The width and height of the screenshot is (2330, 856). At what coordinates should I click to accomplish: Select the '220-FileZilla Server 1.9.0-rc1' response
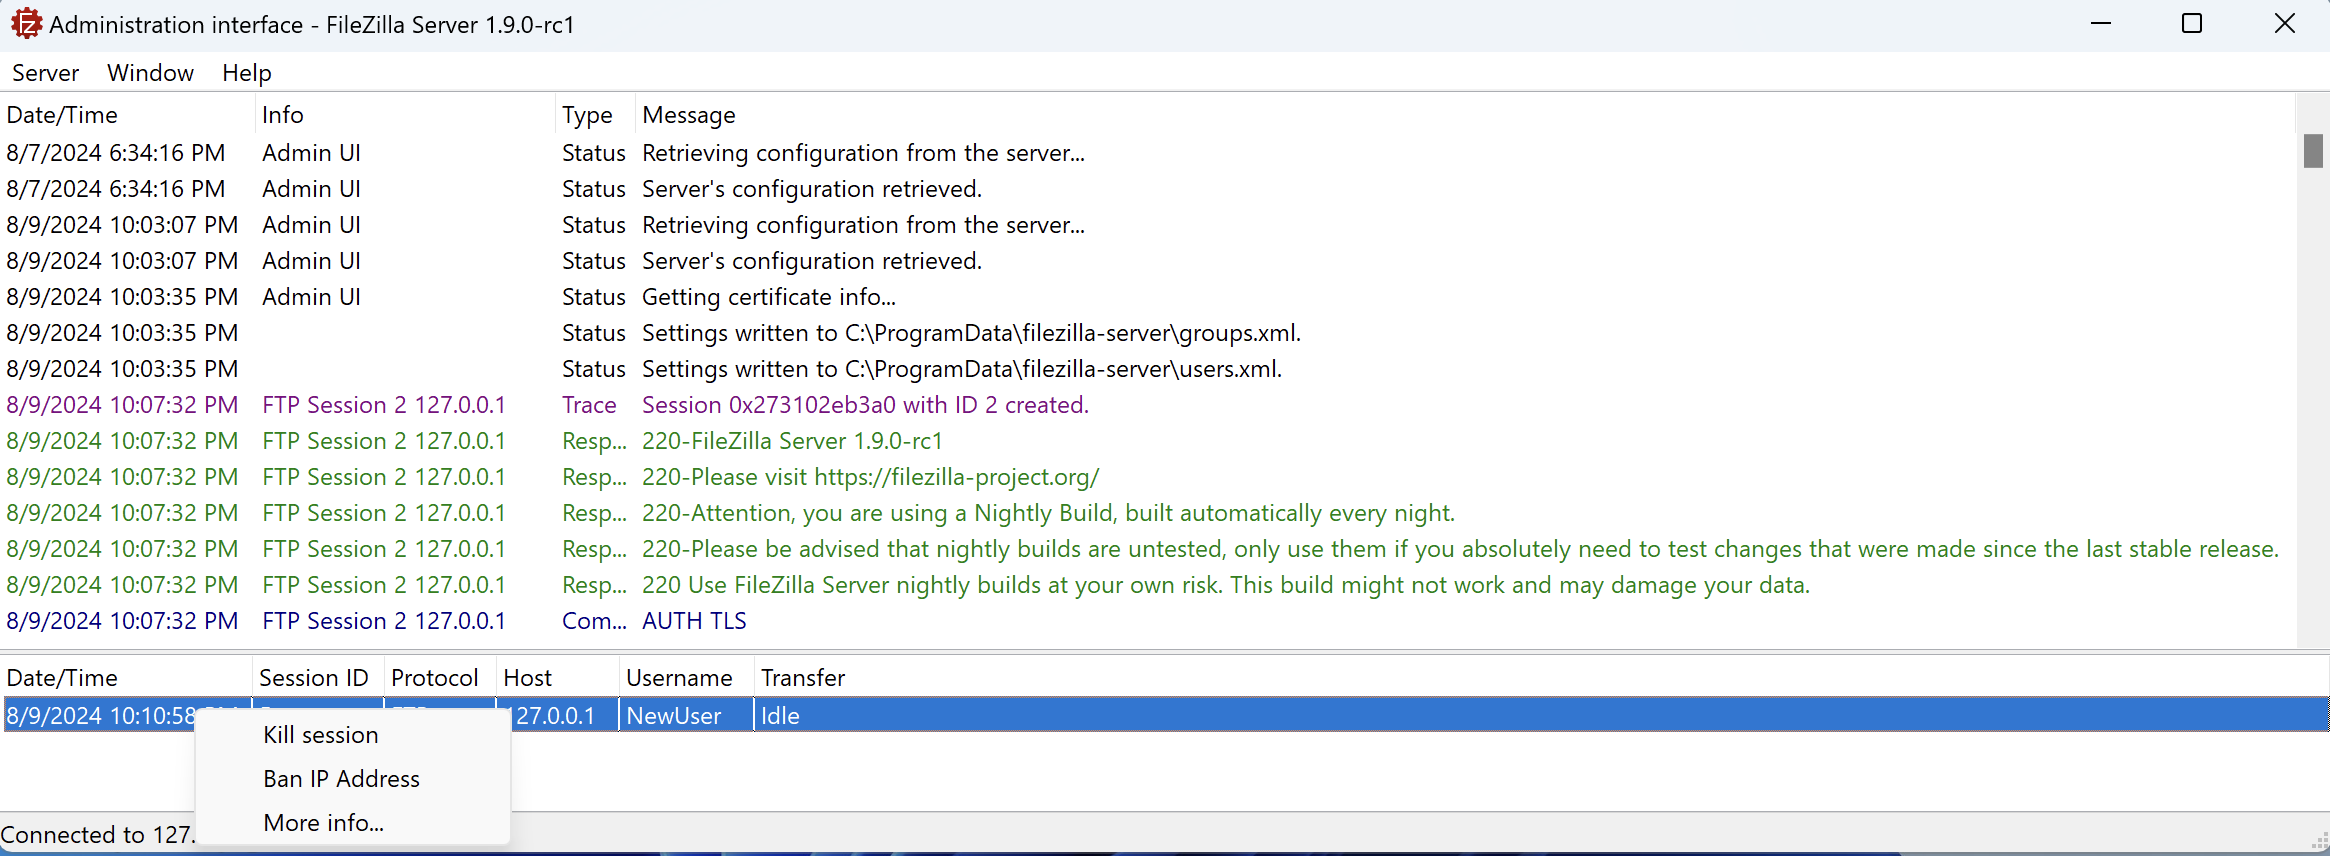(792, 441)
